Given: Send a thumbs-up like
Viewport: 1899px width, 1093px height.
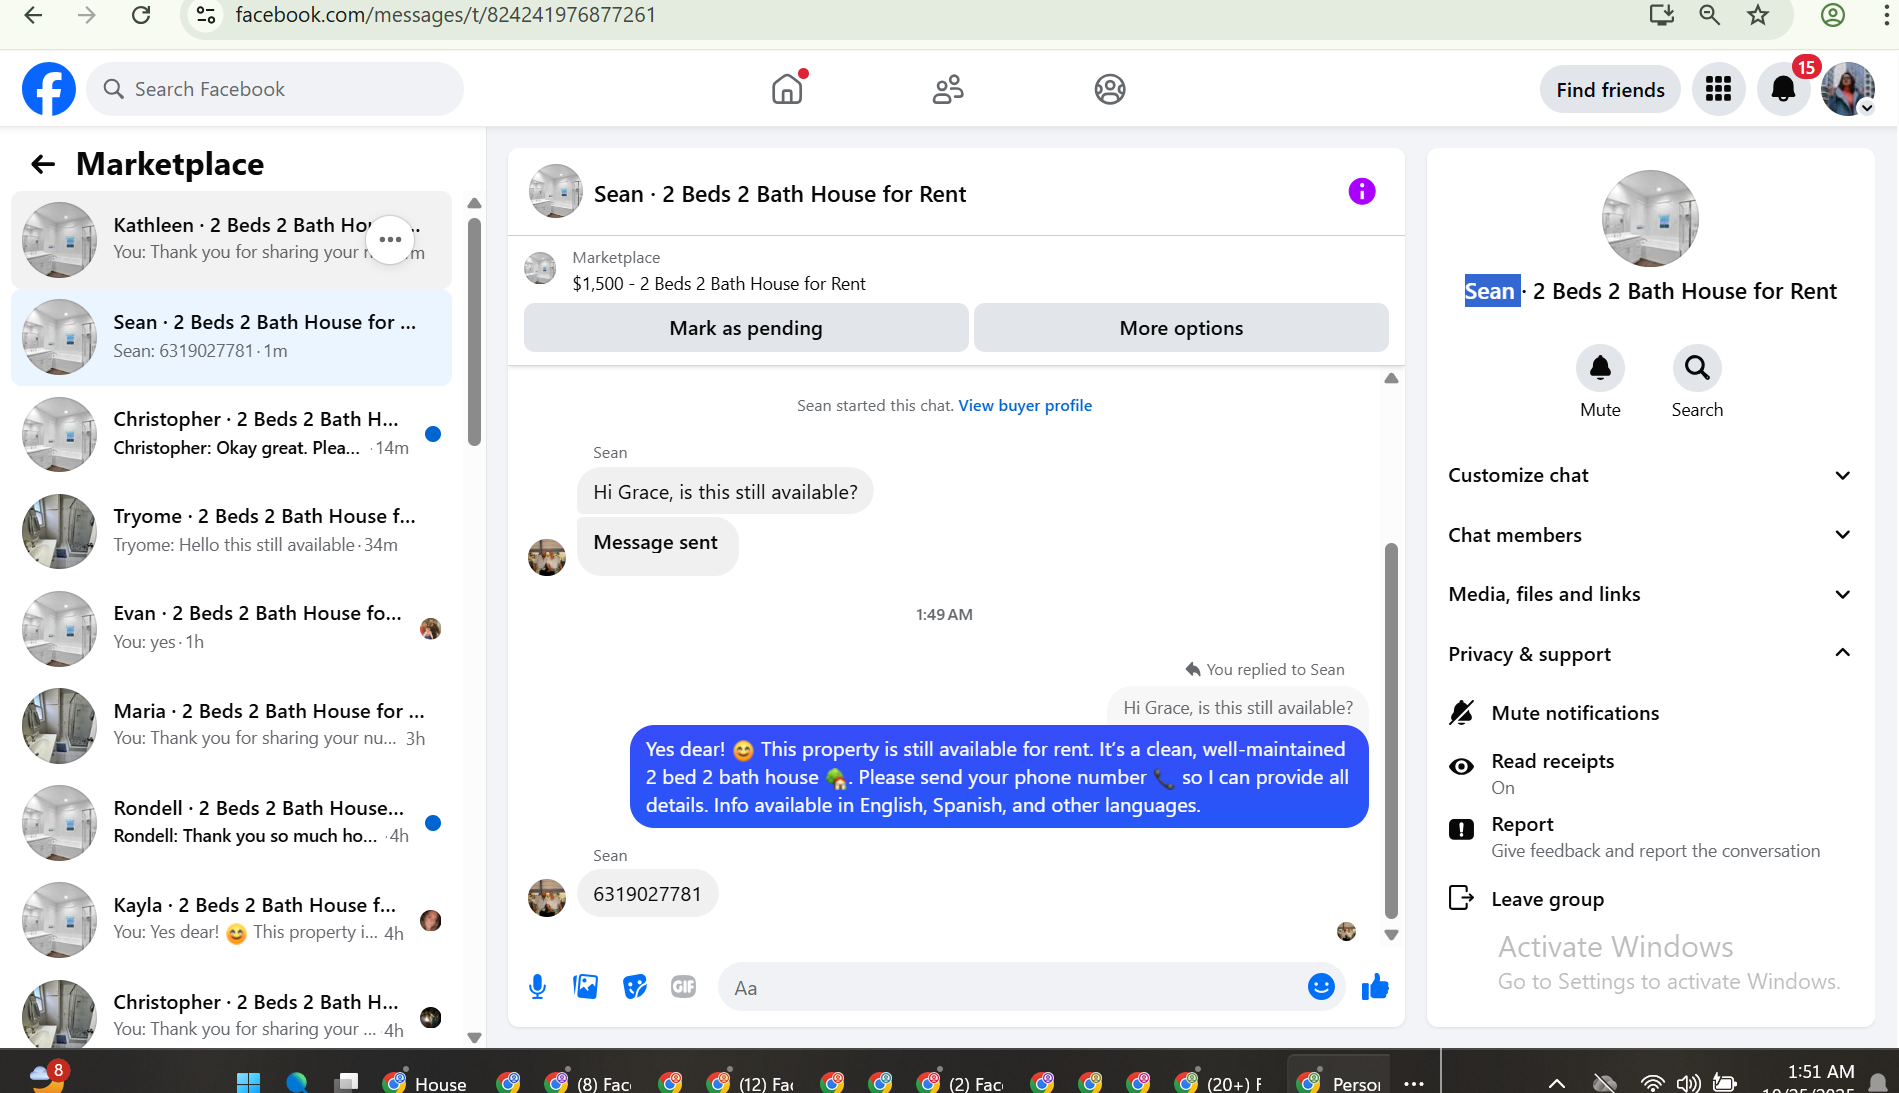Looking at the screenshot, I should (1375, 987).
